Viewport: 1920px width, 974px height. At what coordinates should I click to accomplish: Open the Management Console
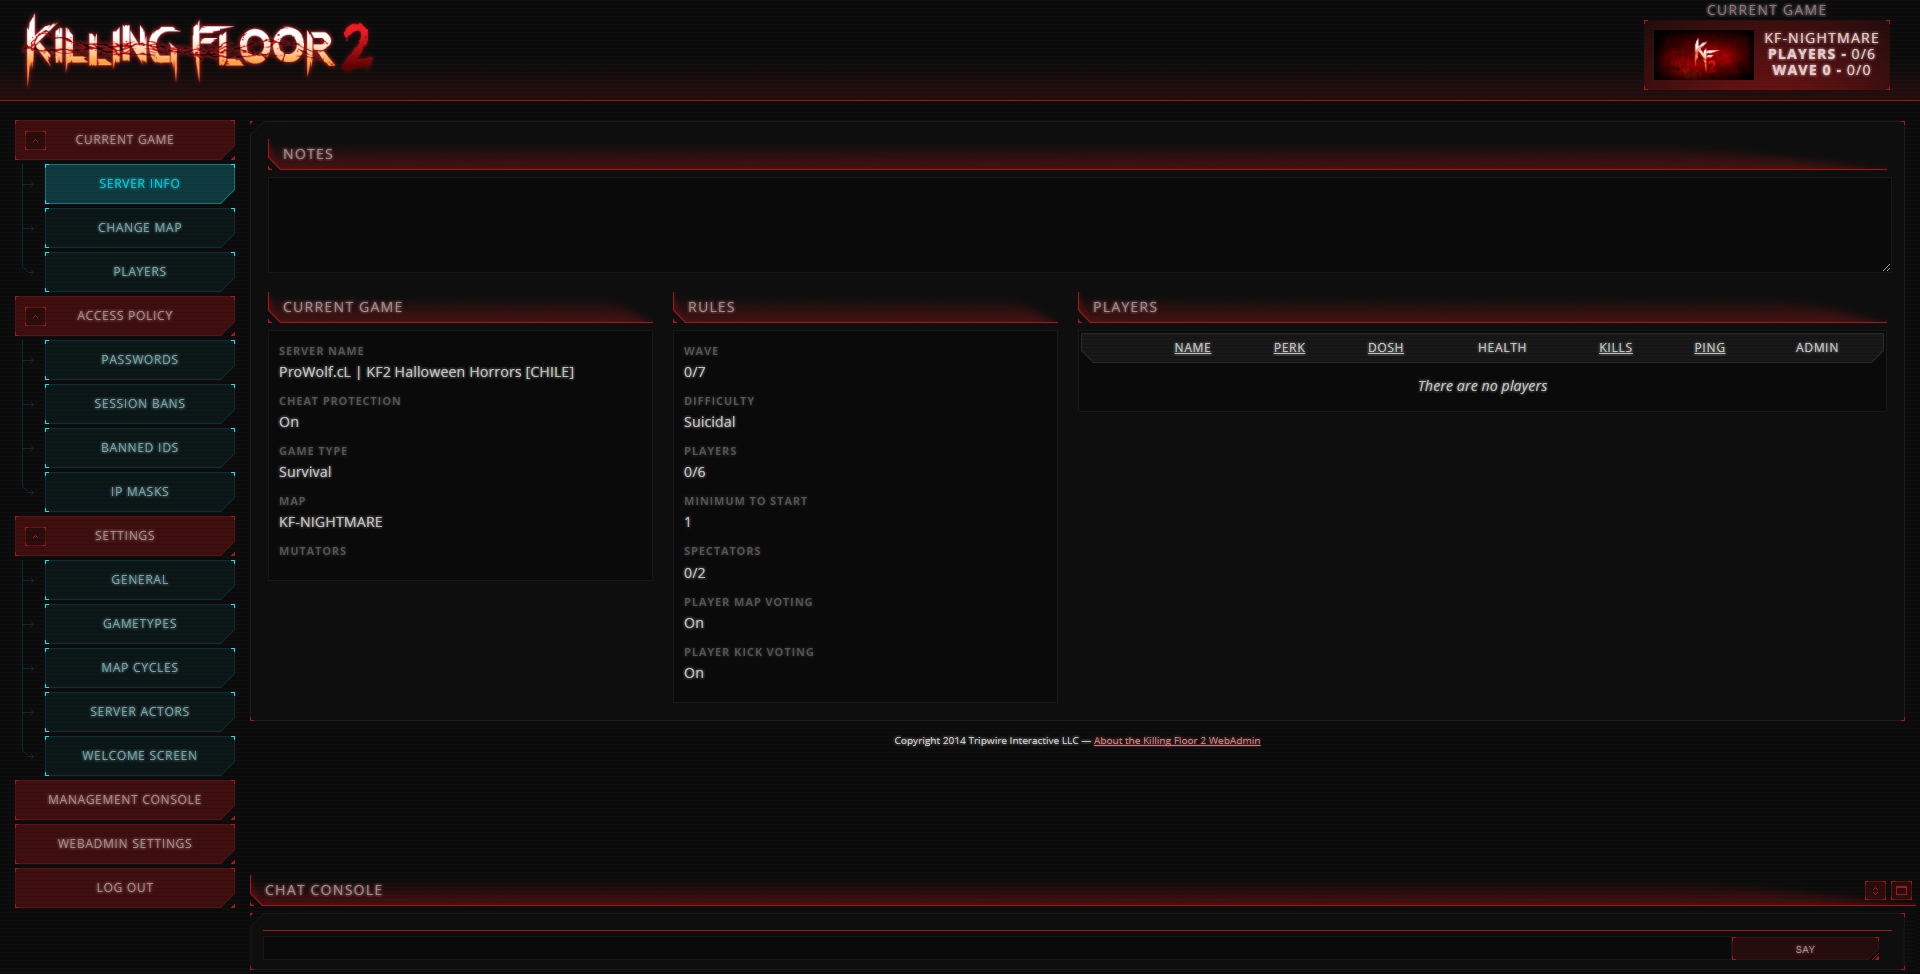125,800
